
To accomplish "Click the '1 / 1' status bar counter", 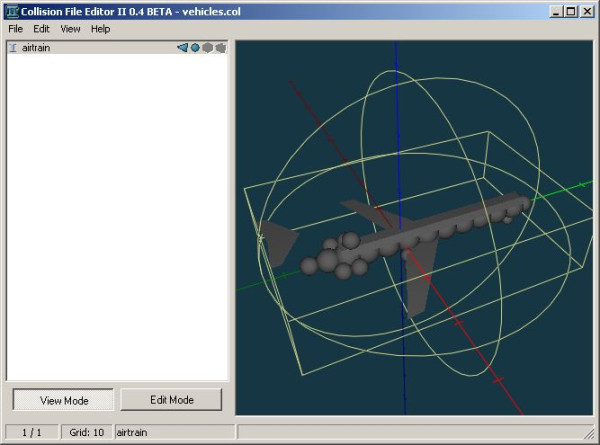I will (32, 432).
